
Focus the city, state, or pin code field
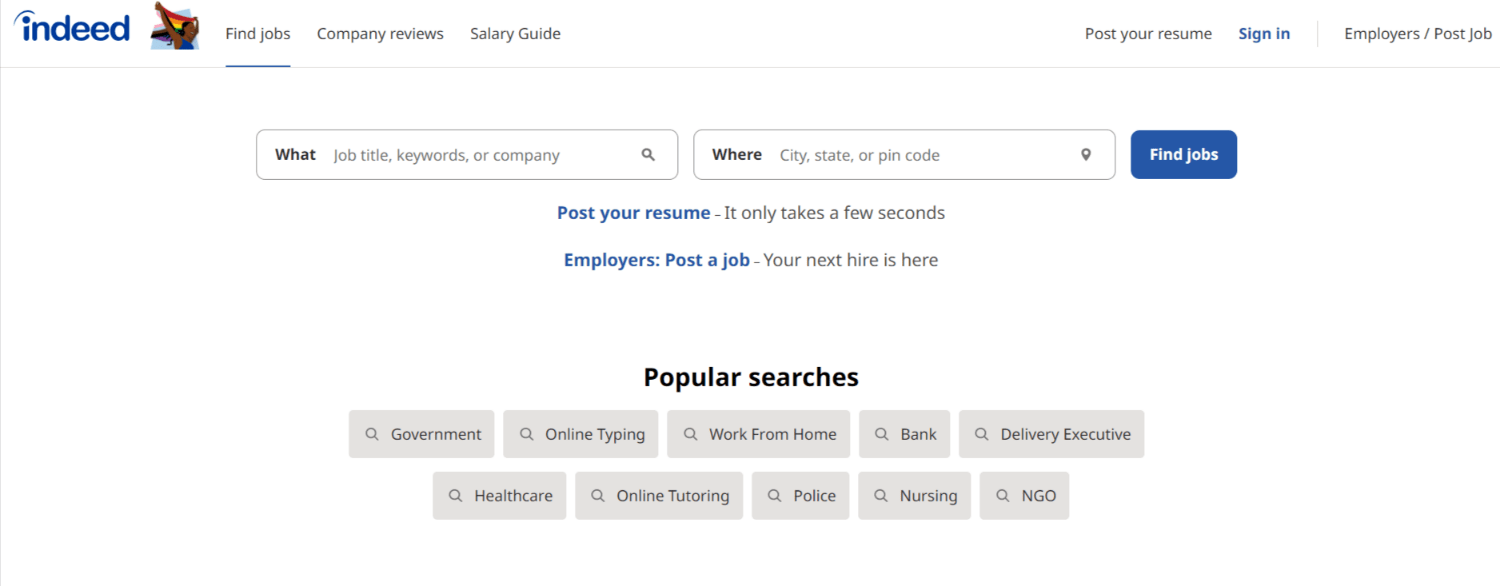point(920,155)
